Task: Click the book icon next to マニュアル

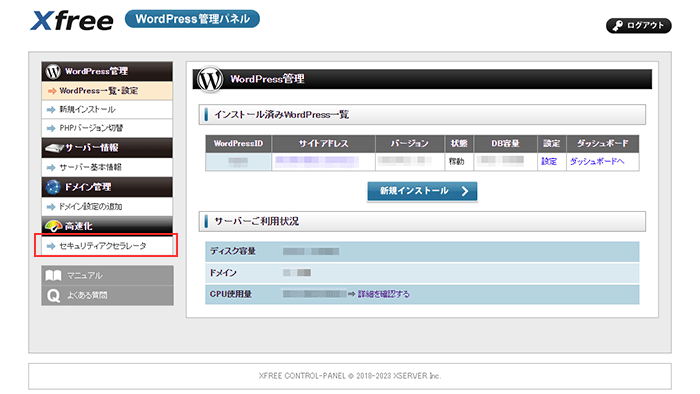Action: click(x=54, y=276)
